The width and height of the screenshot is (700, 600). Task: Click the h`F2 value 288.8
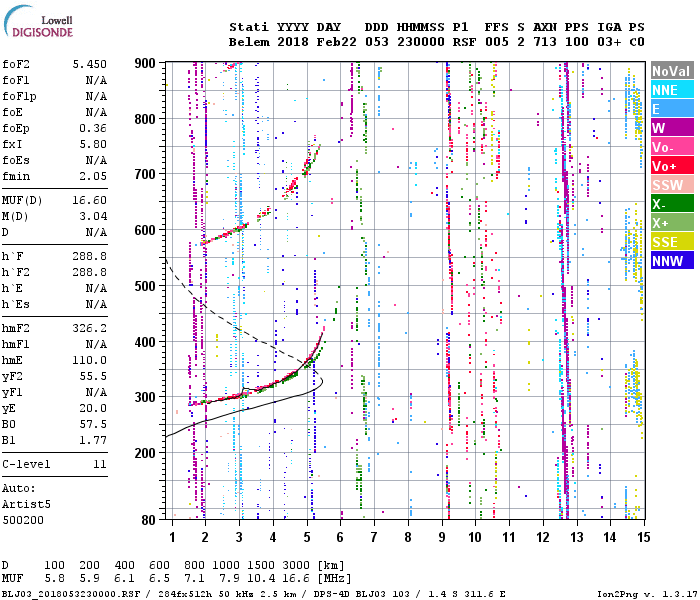pos(90,272)
